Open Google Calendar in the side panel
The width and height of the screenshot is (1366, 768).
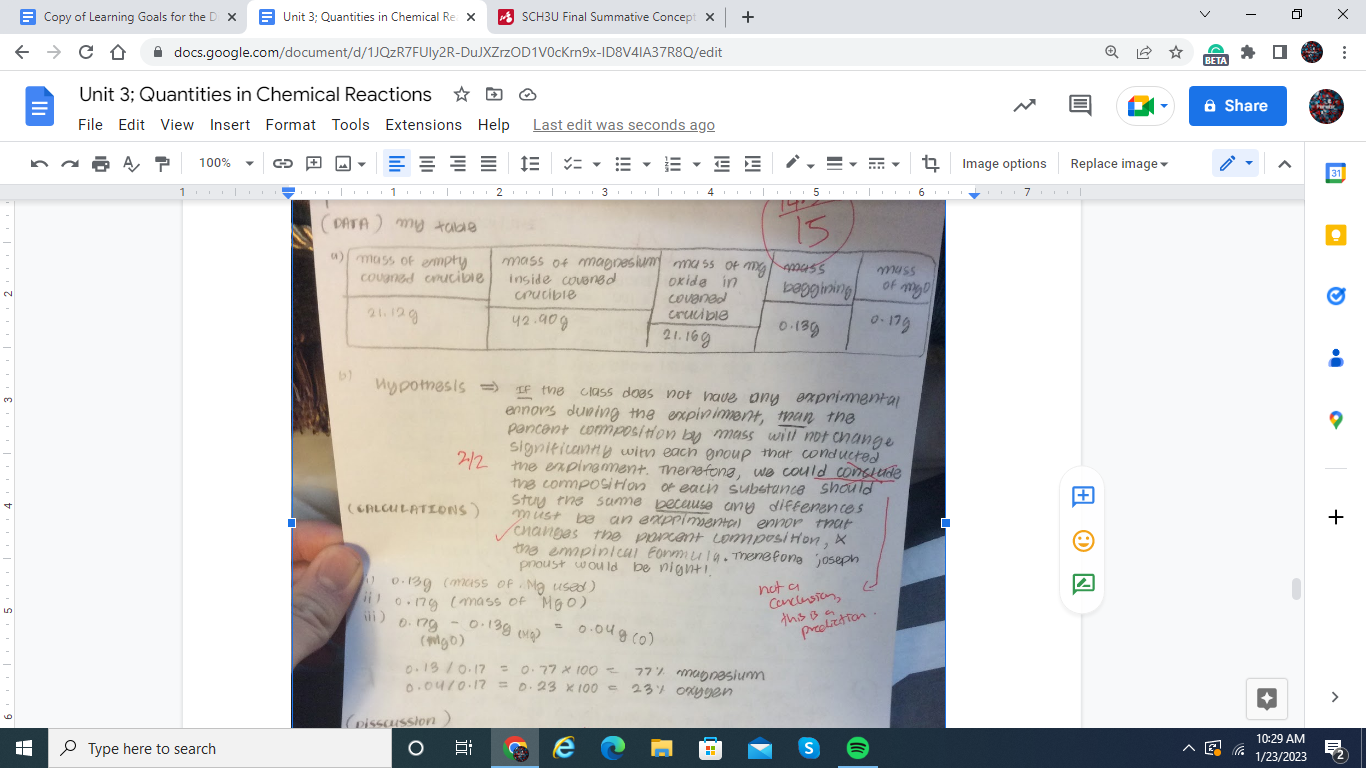(x=1335, y=174)
